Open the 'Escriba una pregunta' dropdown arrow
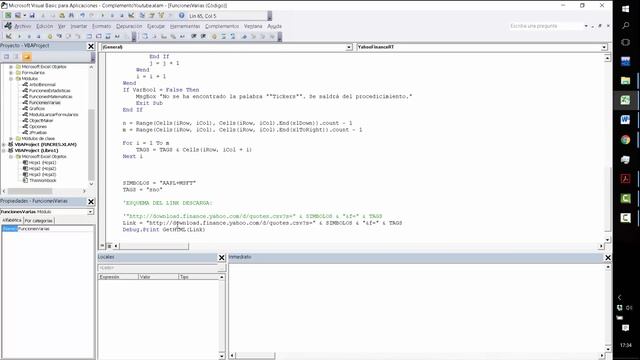 tap(586, 26)
